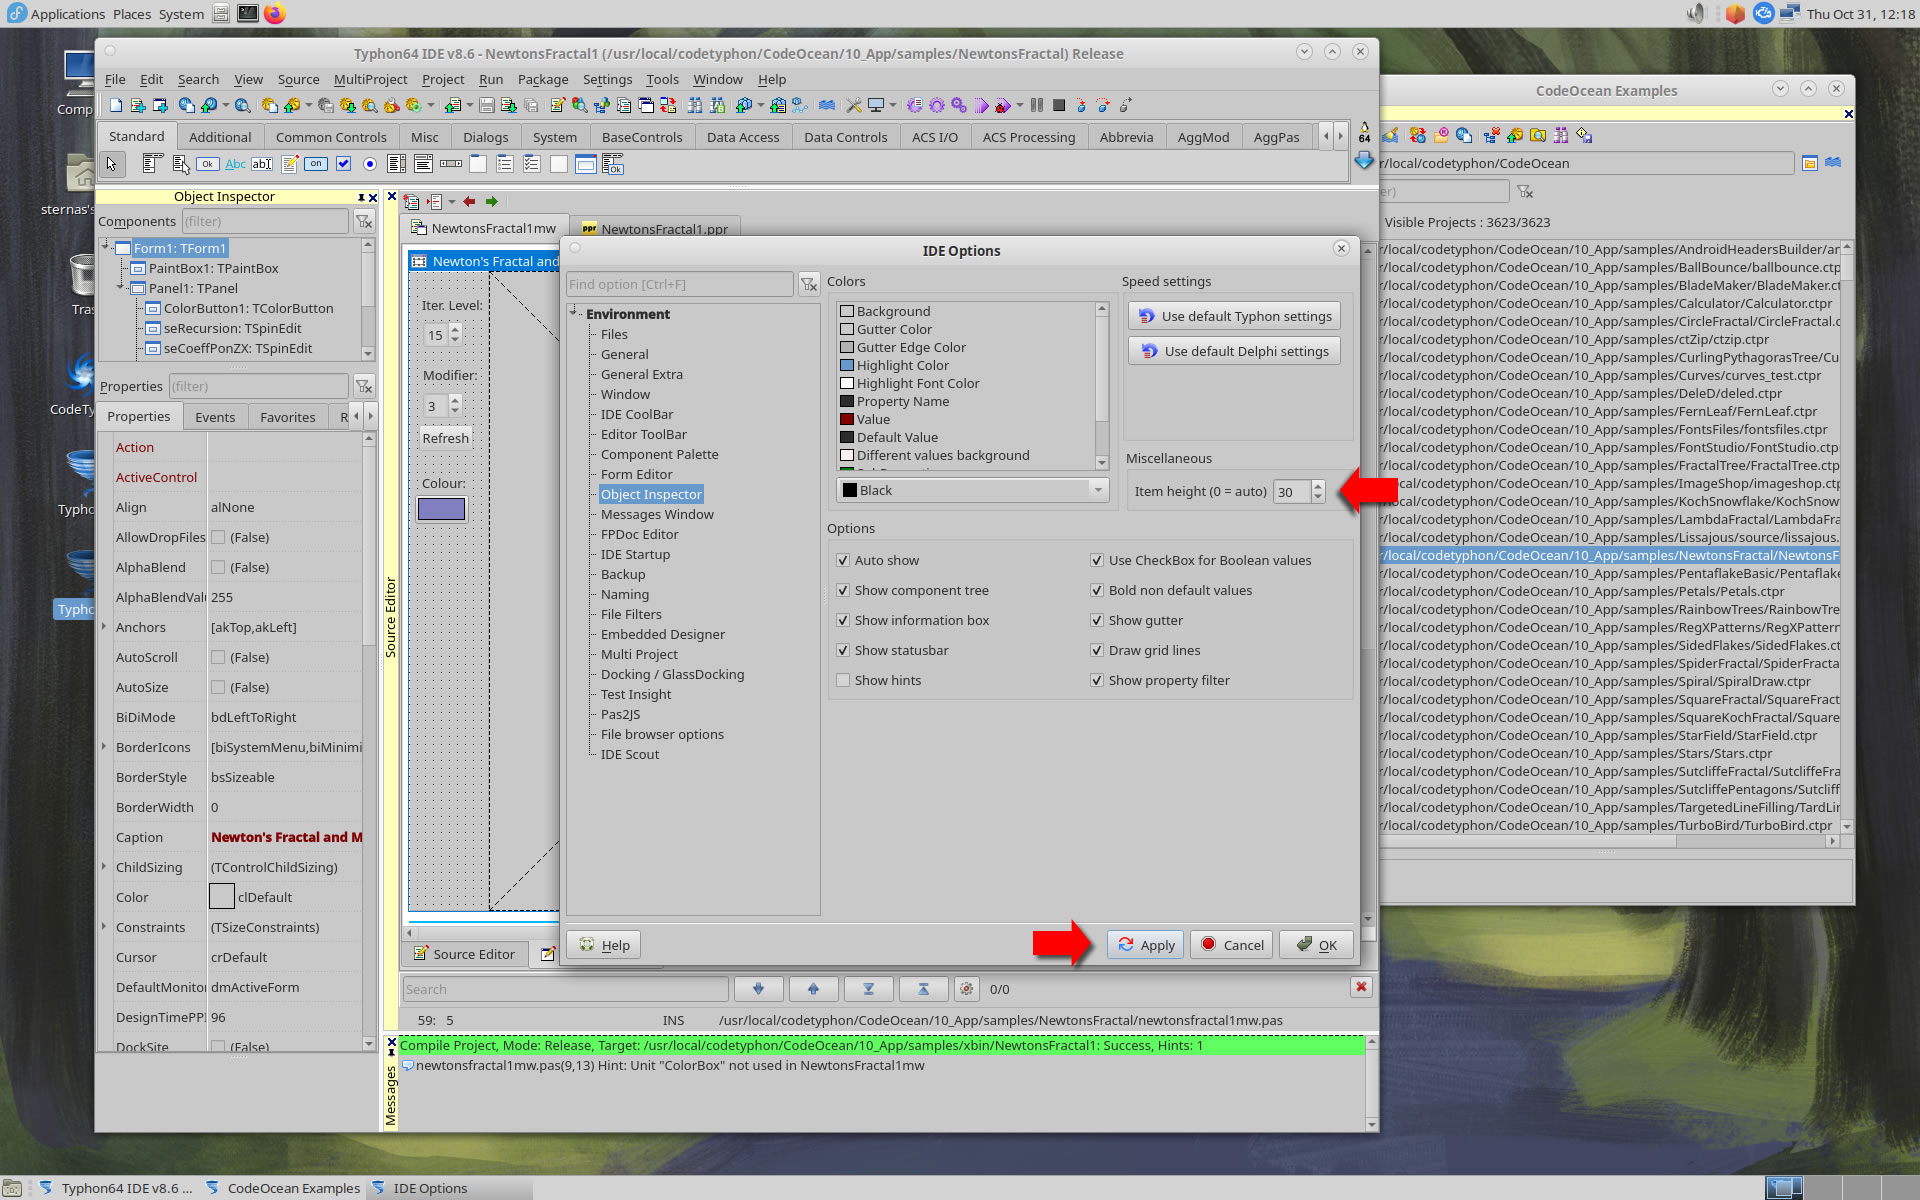The height and width of the screenshot is (1200, 1920).
Task: Select the TEdit 'abI' component icon
Action: [262, 164]
